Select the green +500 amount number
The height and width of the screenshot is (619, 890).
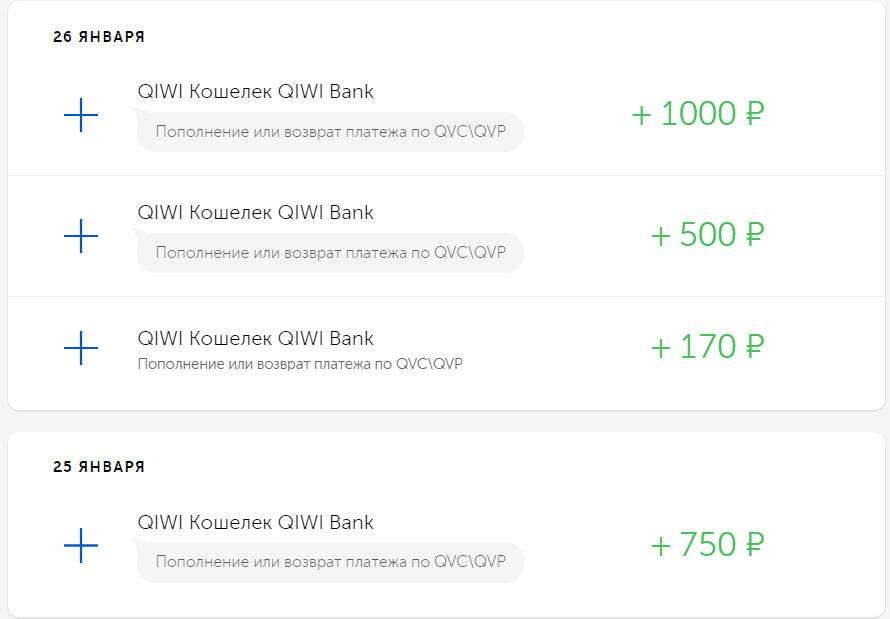(x=695, y=235)
